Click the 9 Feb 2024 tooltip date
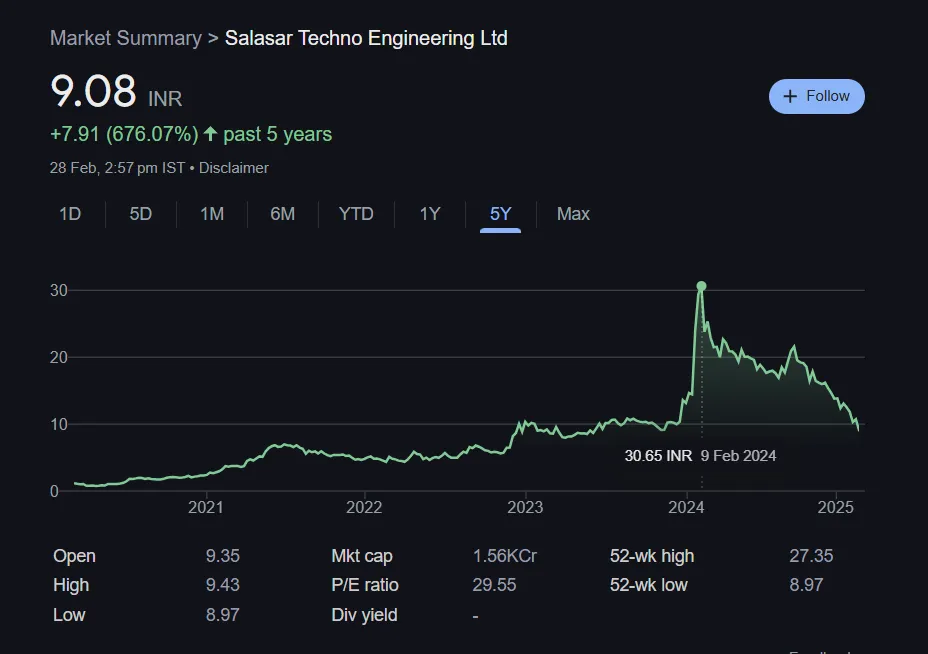 point(738,456)
